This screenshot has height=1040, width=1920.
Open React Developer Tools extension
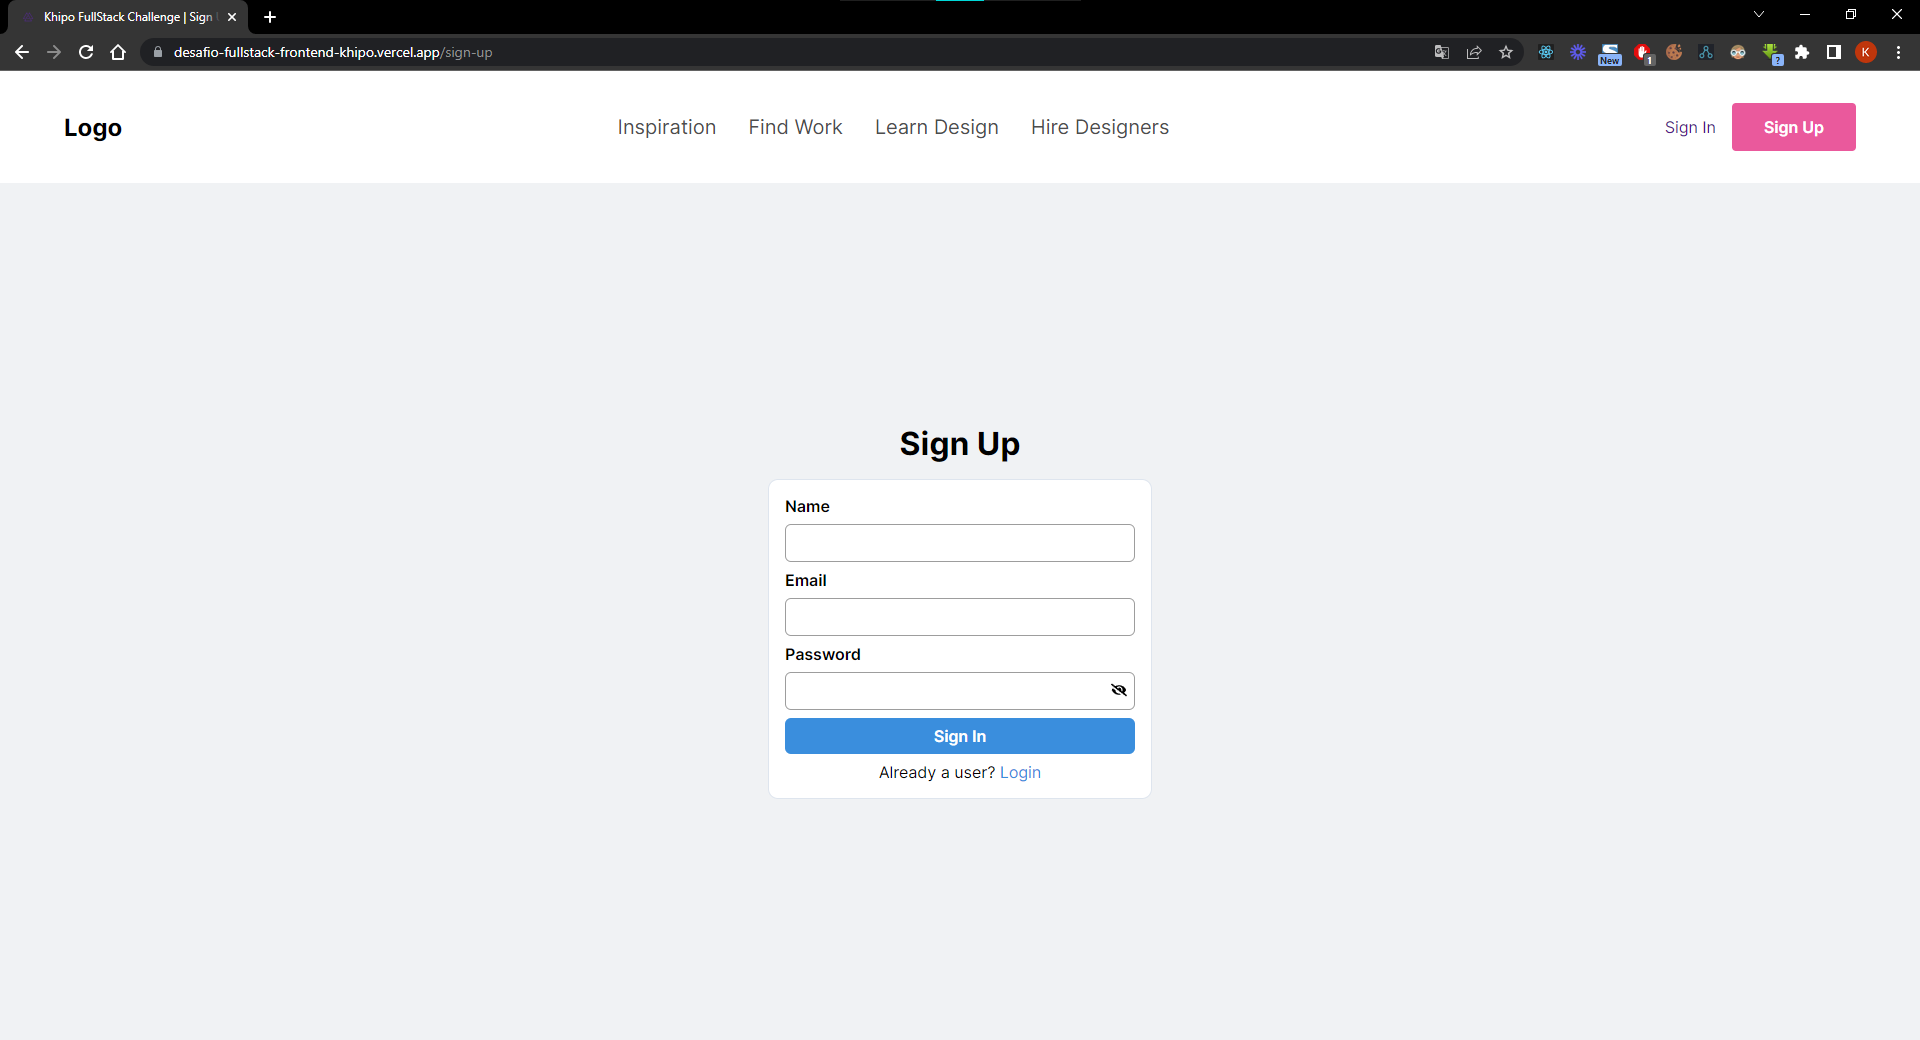1545,52
